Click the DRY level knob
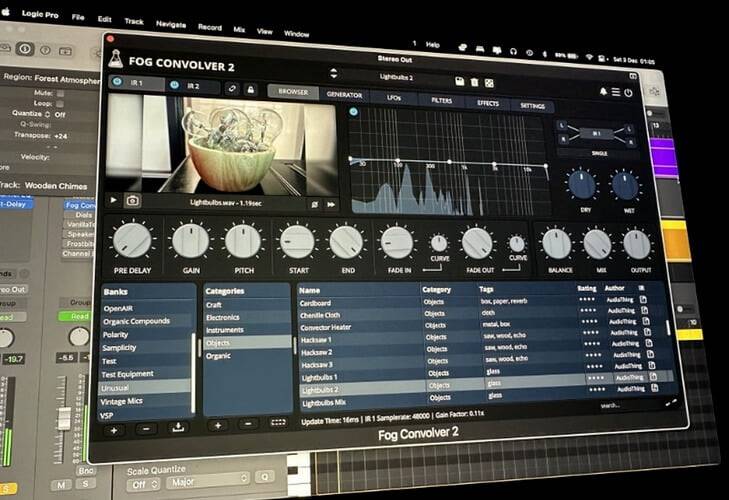 [x=582, y=185]
